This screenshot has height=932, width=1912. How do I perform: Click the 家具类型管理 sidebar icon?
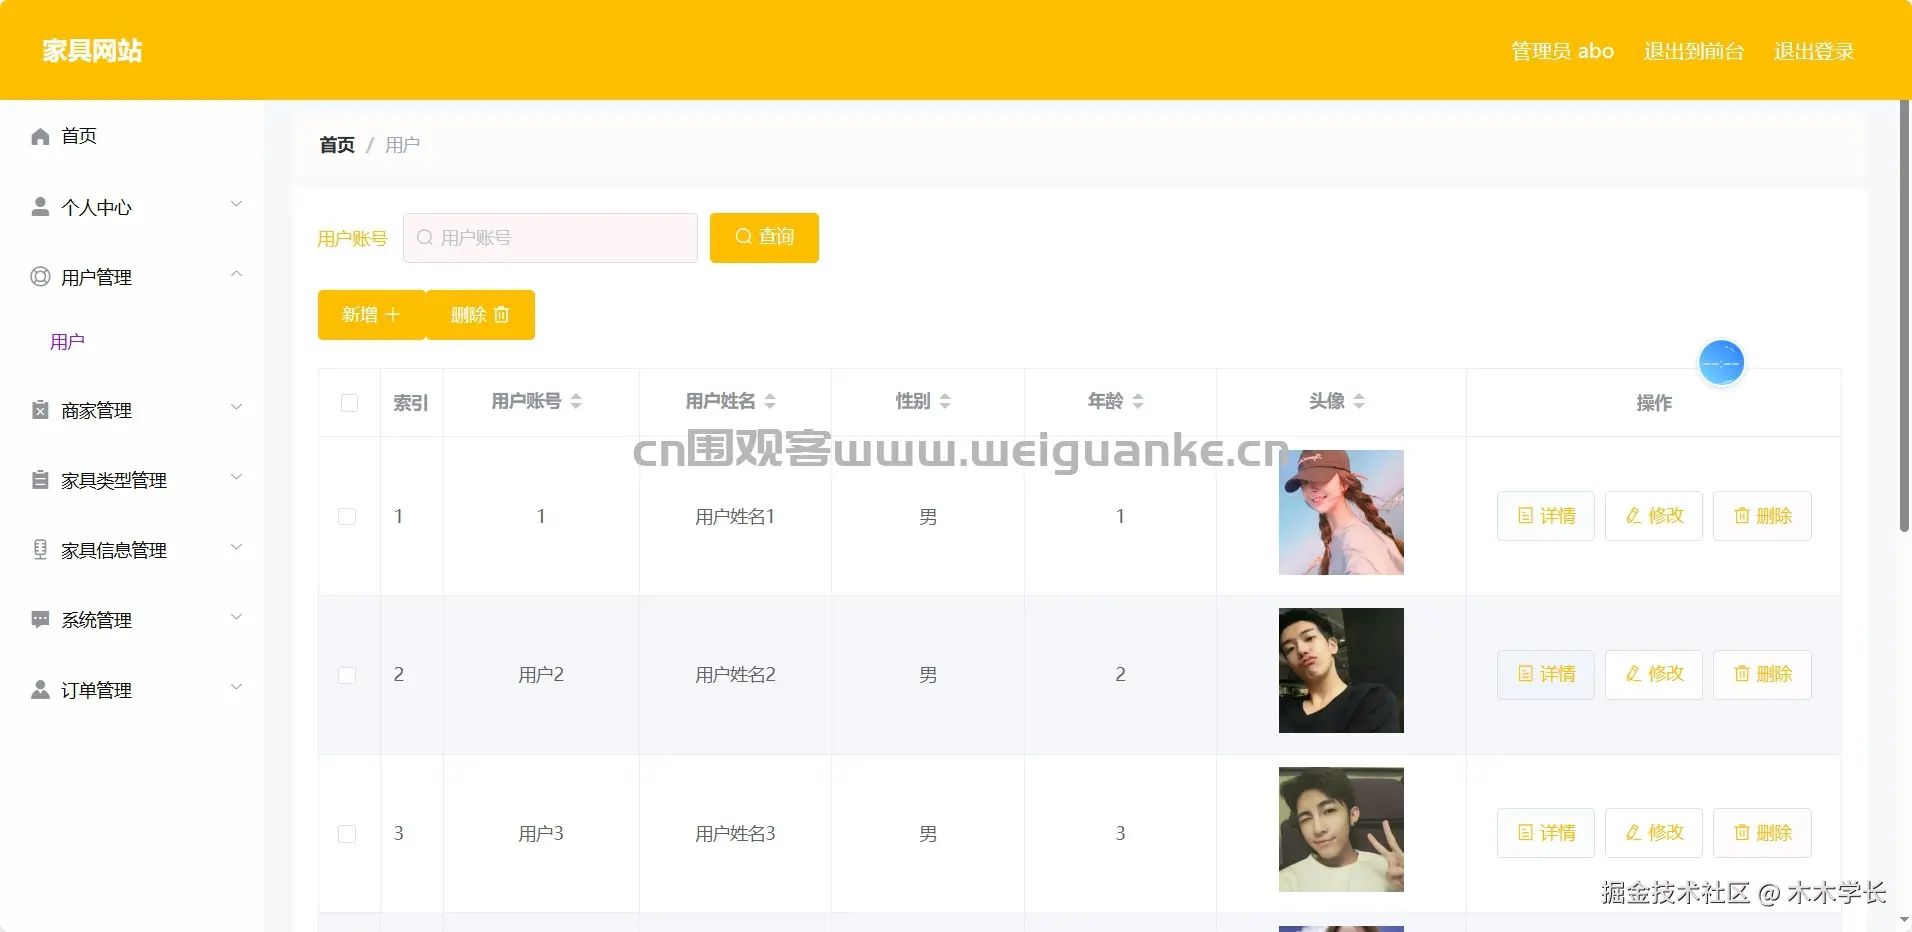coord(40,480)
